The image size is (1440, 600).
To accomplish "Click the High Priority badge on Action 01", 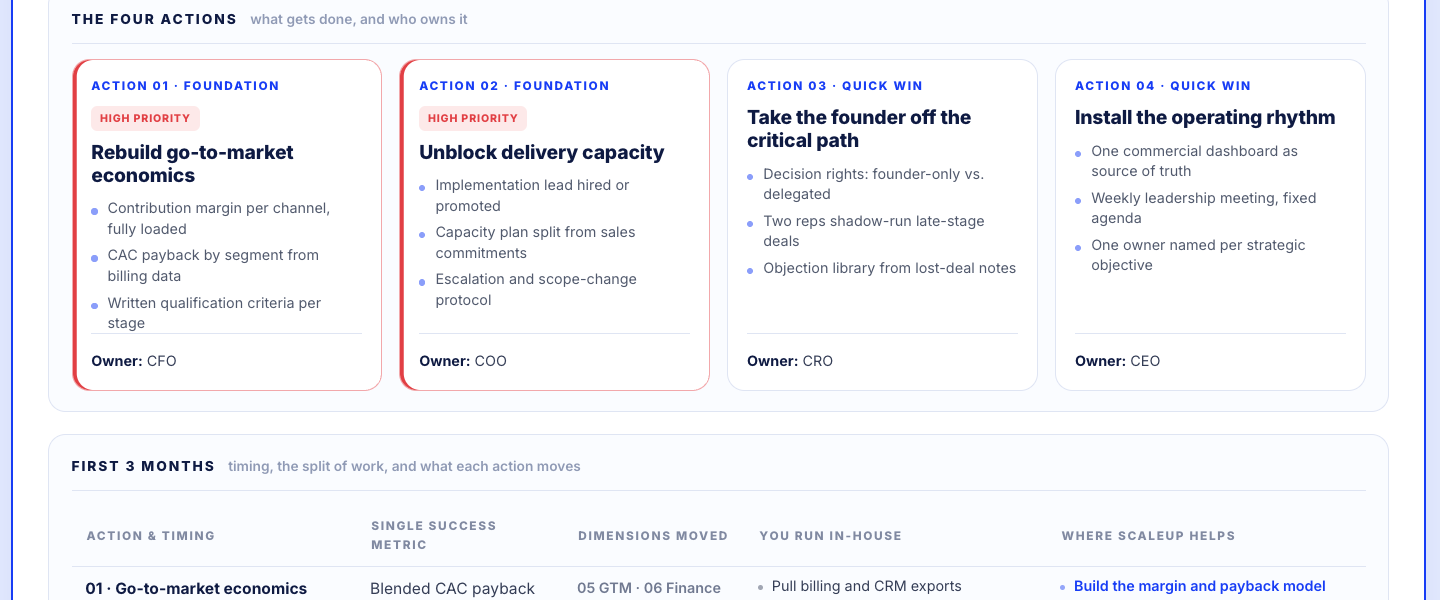I will [x=145, y=118].
